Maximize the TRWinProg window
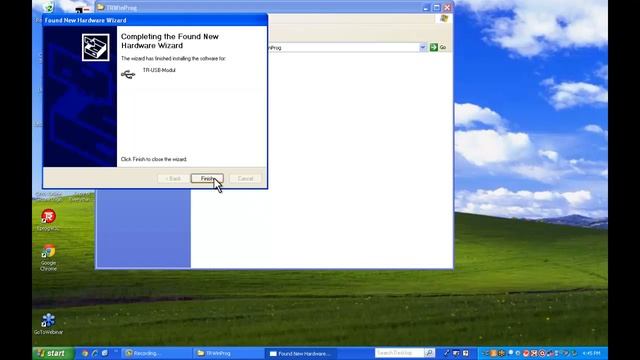640x360 pixels. (x=436, y=7)
